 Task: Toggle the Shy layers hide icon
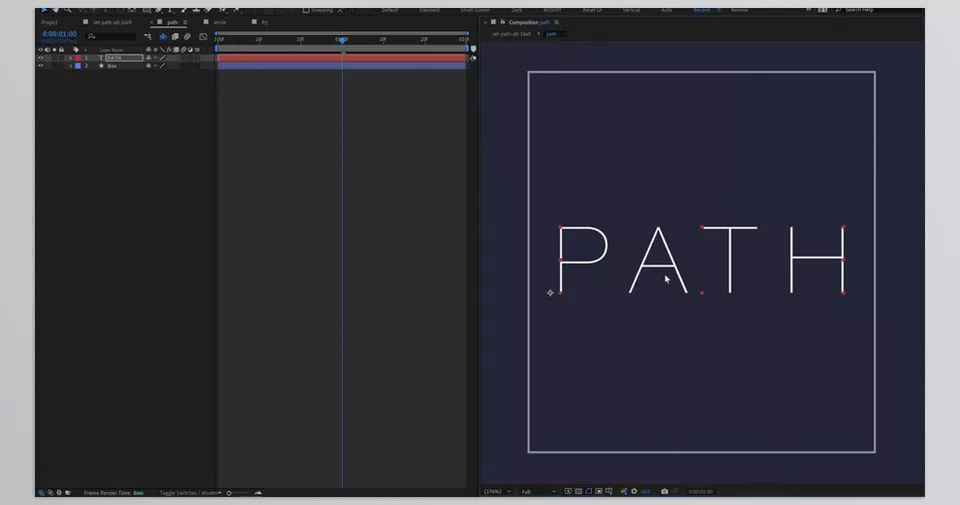pos(163,37)
